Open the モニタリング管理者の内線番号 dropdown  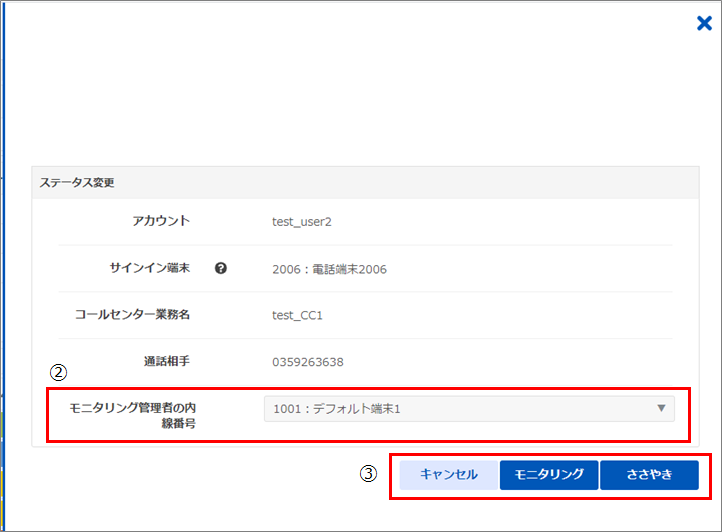coord(469,408)
